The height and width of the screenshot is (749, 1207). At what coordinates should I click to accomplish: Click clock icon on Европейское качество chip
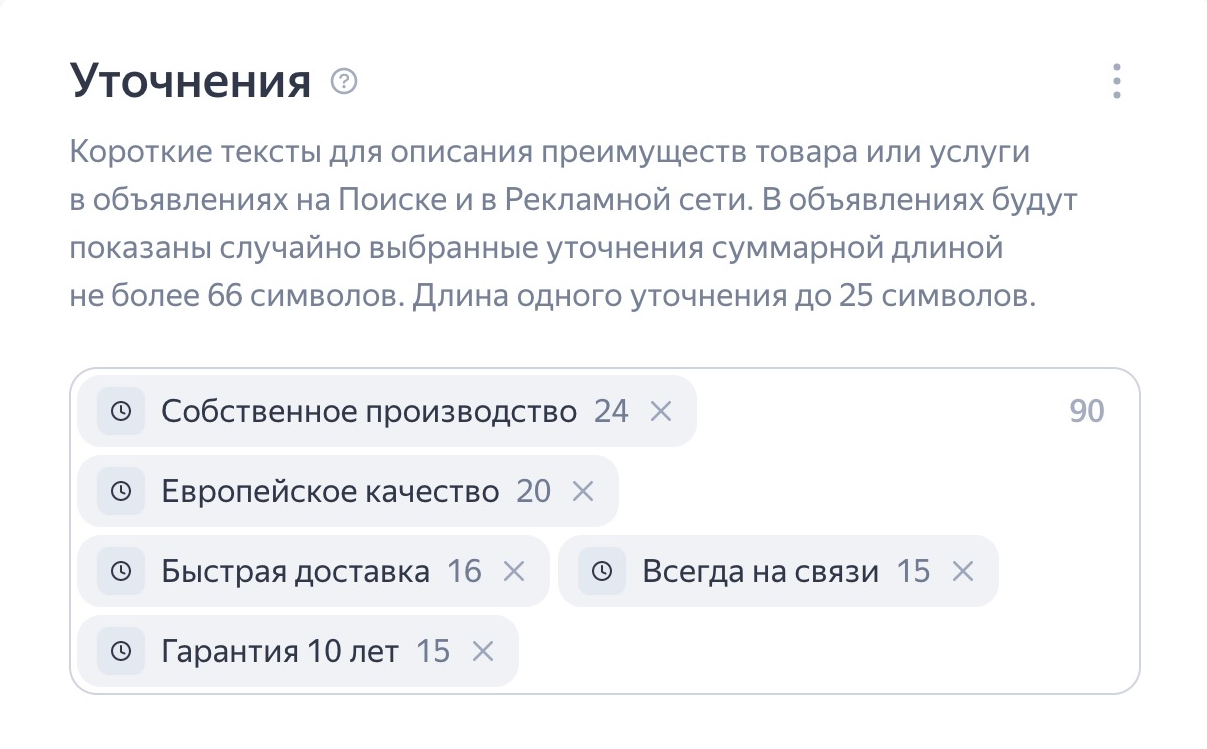coord(121,491)
